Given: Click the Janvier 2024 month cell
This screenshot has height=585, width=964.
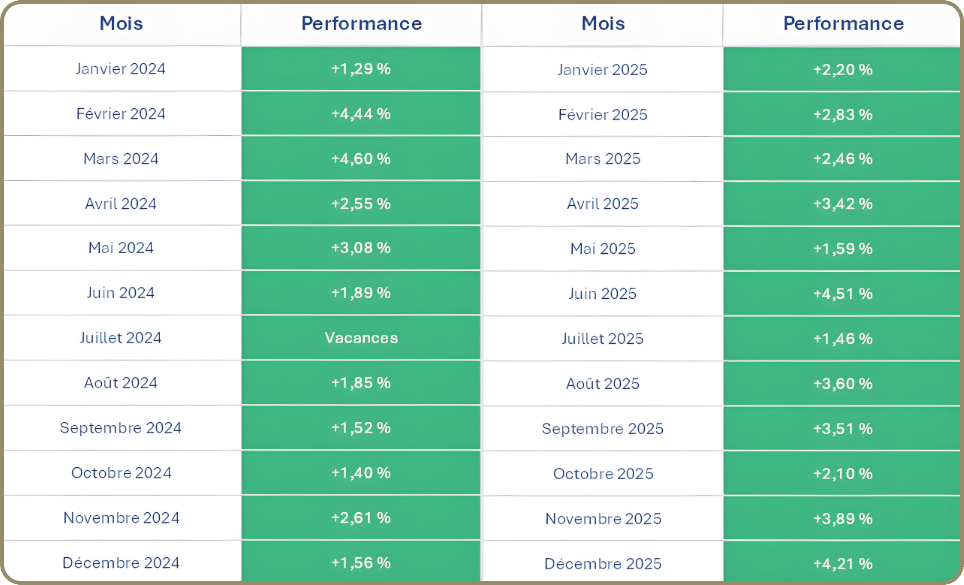Looking at the screenshot, I should click(x=121, y=69).
